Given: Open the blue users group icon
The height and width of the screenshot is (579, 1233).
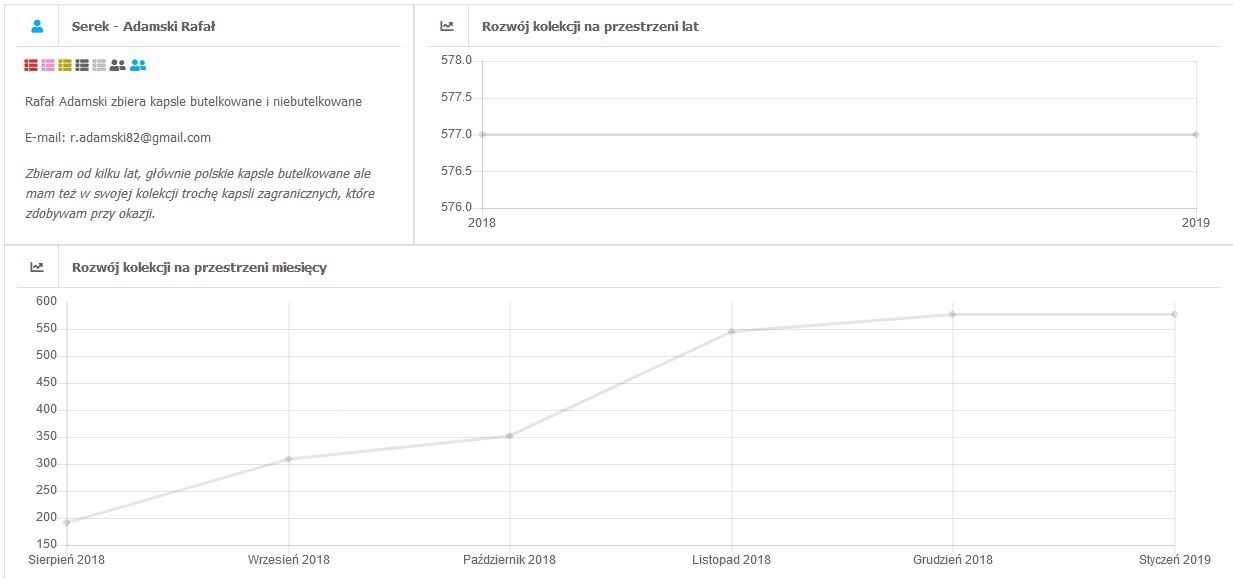Looking at the screenshot, I should click(138, 65).
